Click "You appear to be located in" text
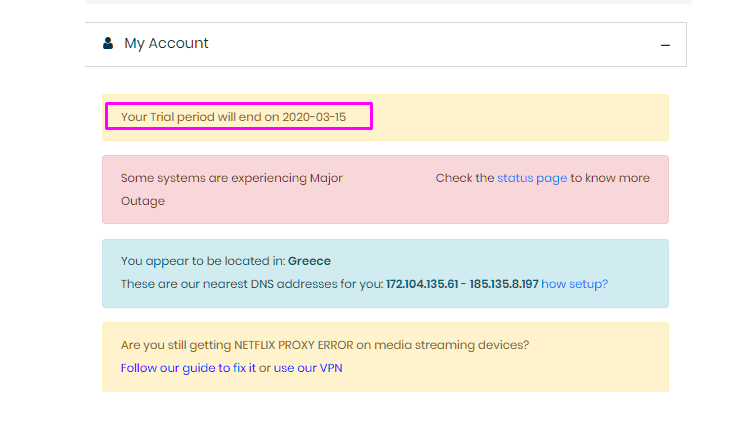 (203, 261)
